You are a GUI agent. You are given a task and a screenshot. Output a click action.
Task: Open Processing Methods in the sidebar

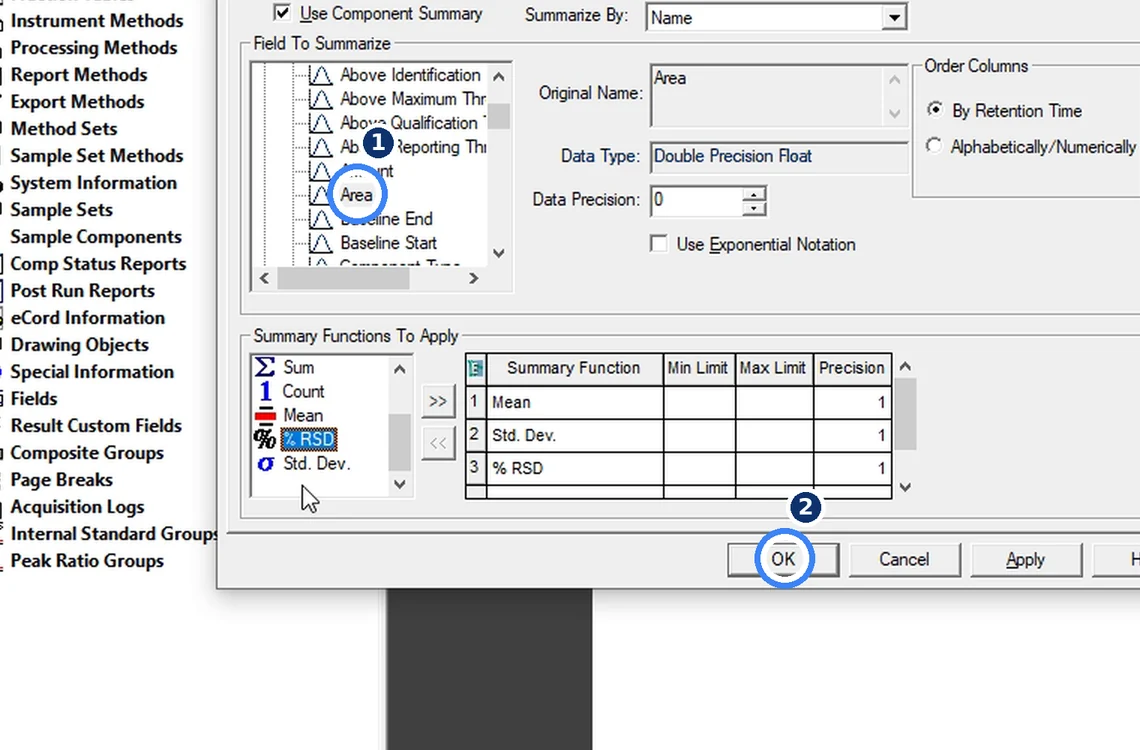(94, 47)
